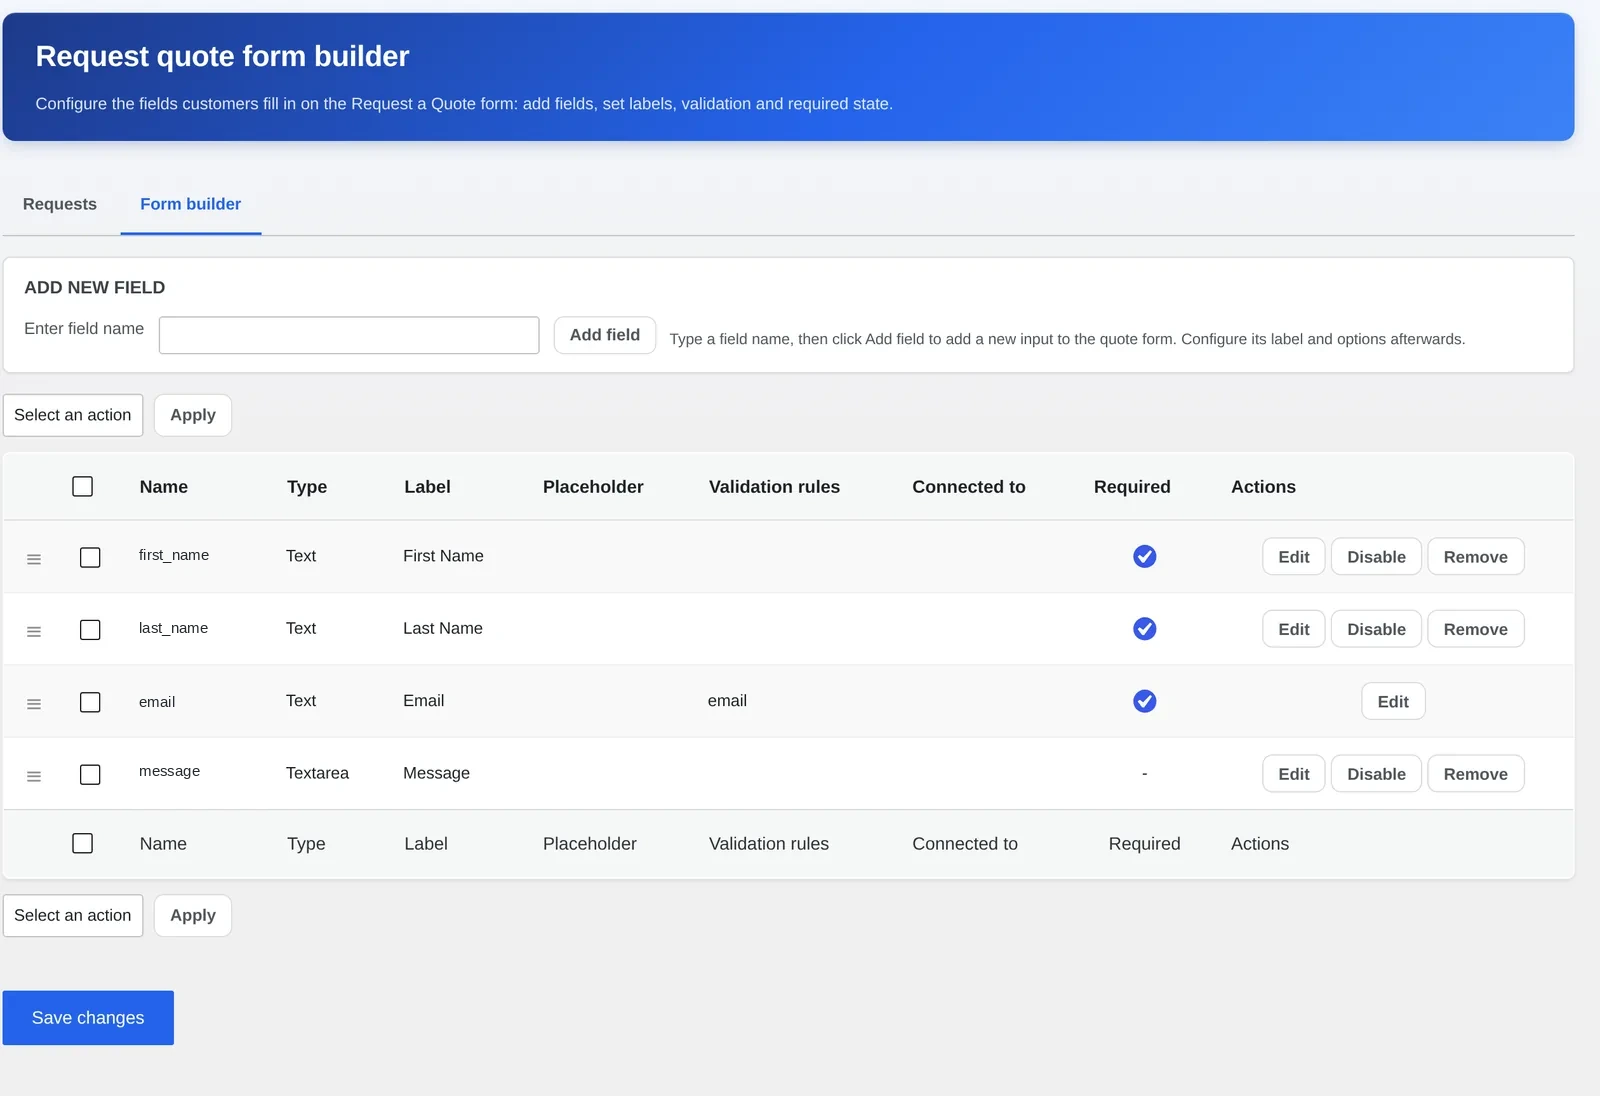Screen dimensions: 1600x1096
Task: Select the message field checkbox
Action: tap(90, 774)
